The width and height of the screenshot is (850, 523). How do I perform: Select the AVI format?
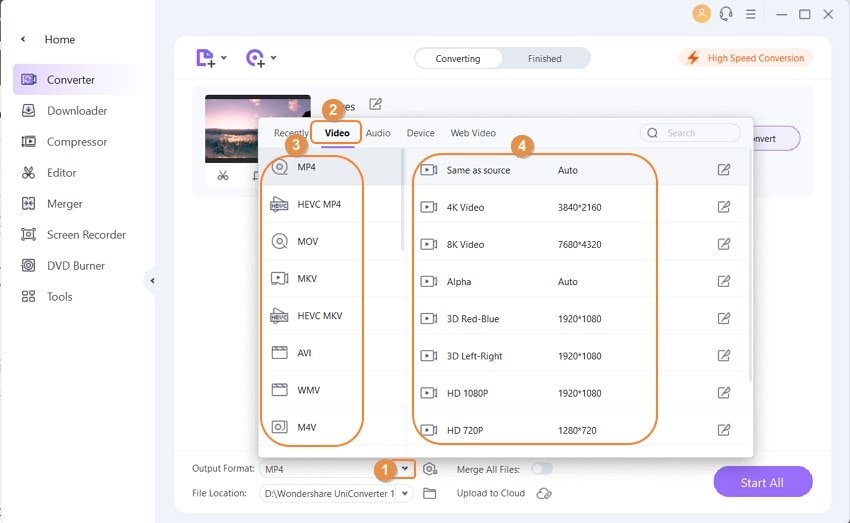coord(331,353)
